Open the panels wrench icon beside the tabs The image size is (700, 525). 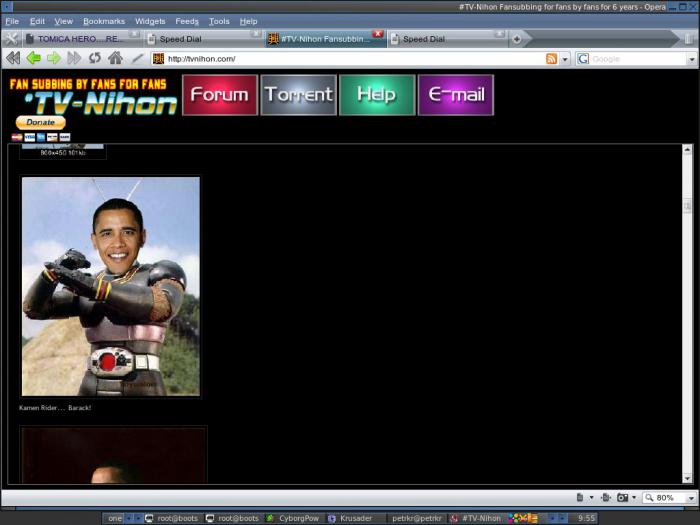(11, 39)
